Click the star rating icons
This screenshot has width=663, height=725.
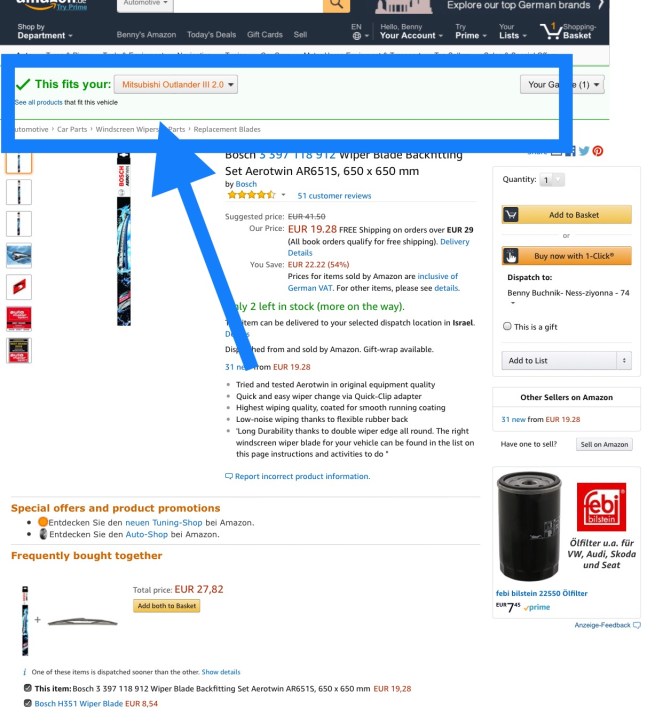coord(251,195)
